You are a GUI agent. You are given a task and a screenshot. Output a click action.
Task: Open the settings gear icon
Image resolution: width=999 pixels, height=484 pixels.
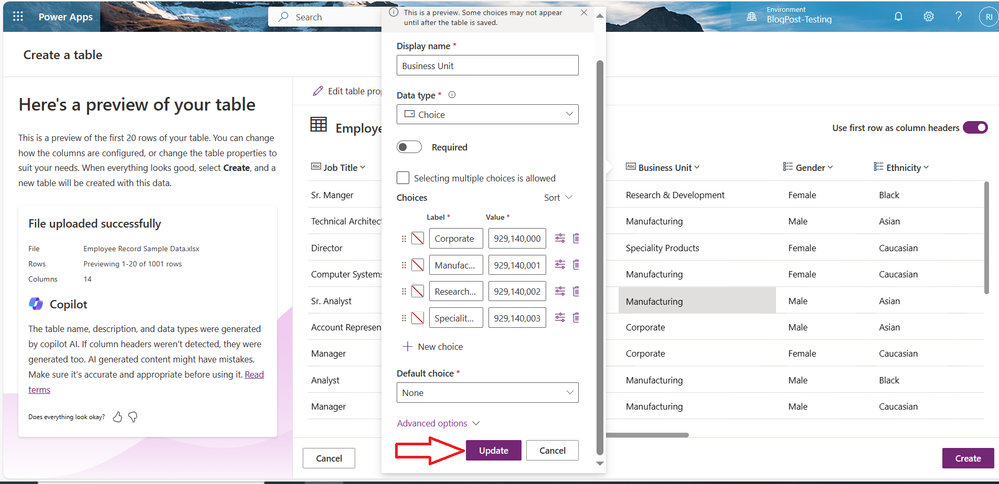click(928, 17)
